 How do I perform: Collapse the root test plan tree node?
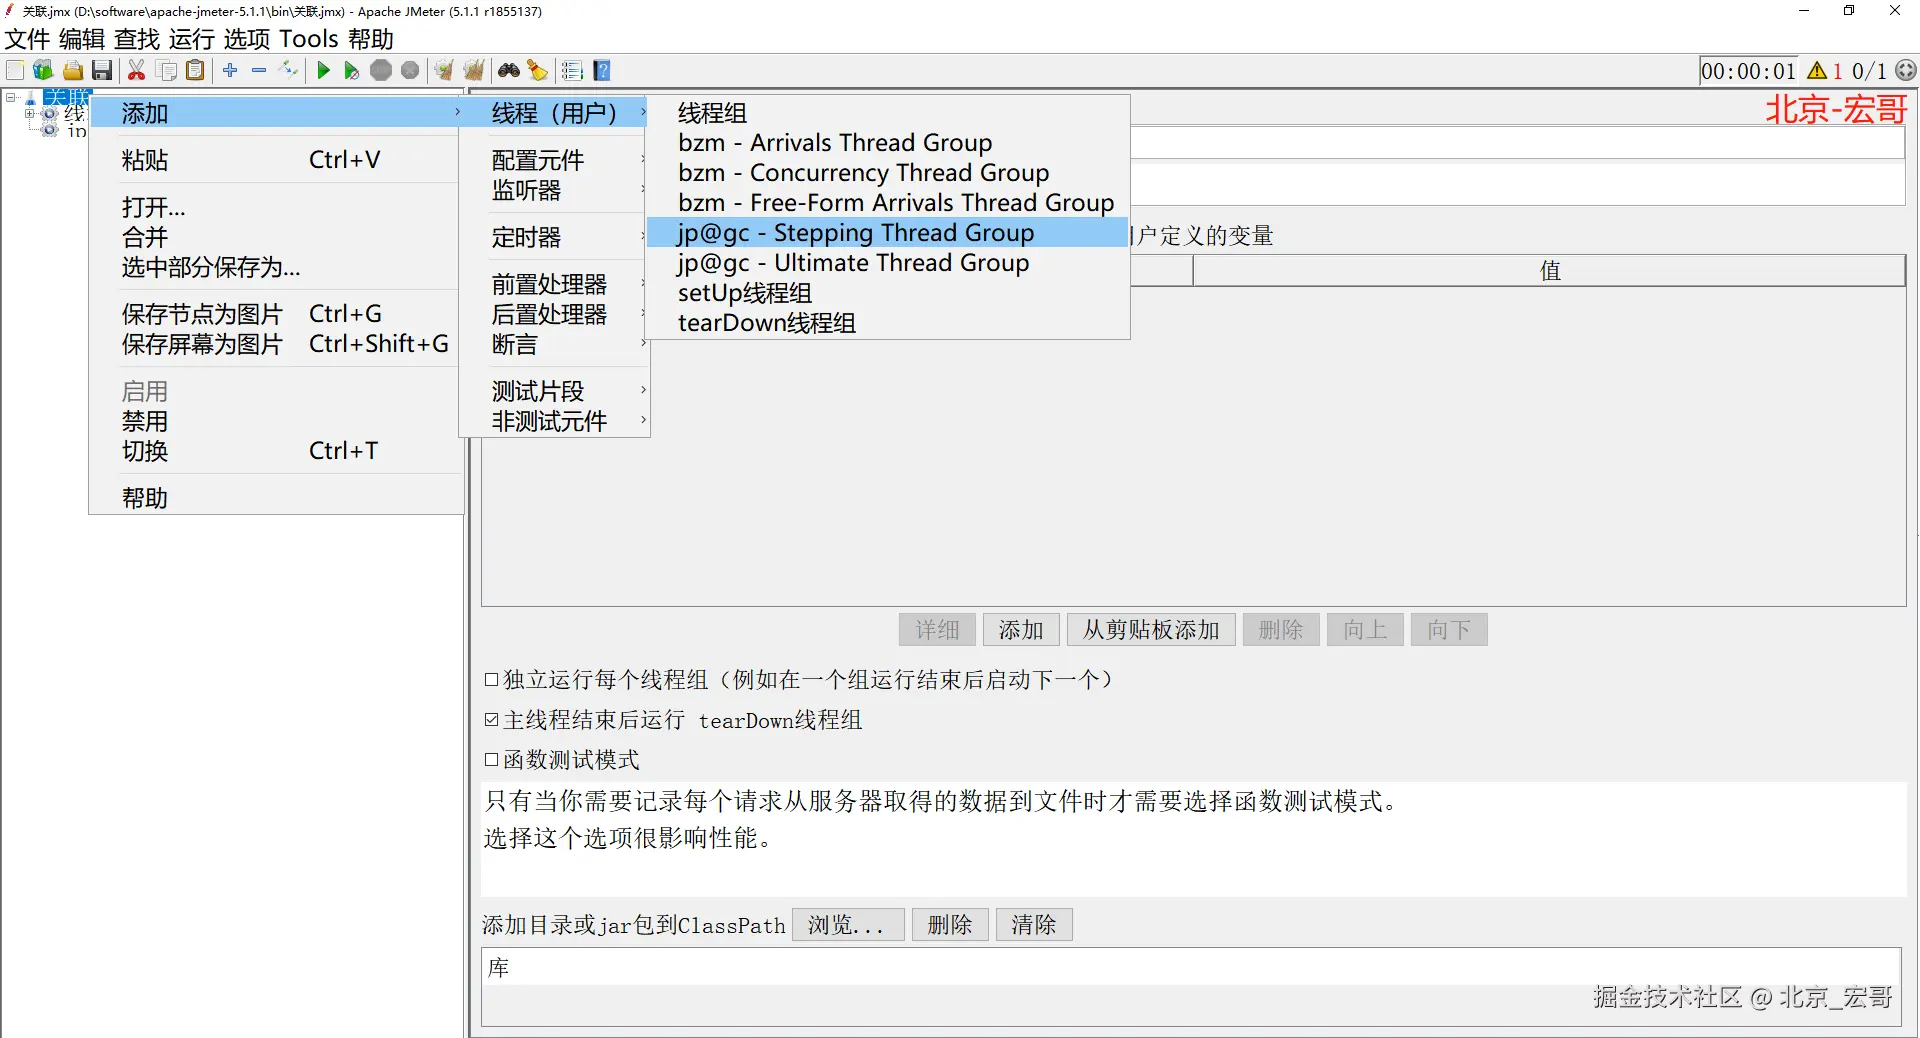(x=11, y=97)
